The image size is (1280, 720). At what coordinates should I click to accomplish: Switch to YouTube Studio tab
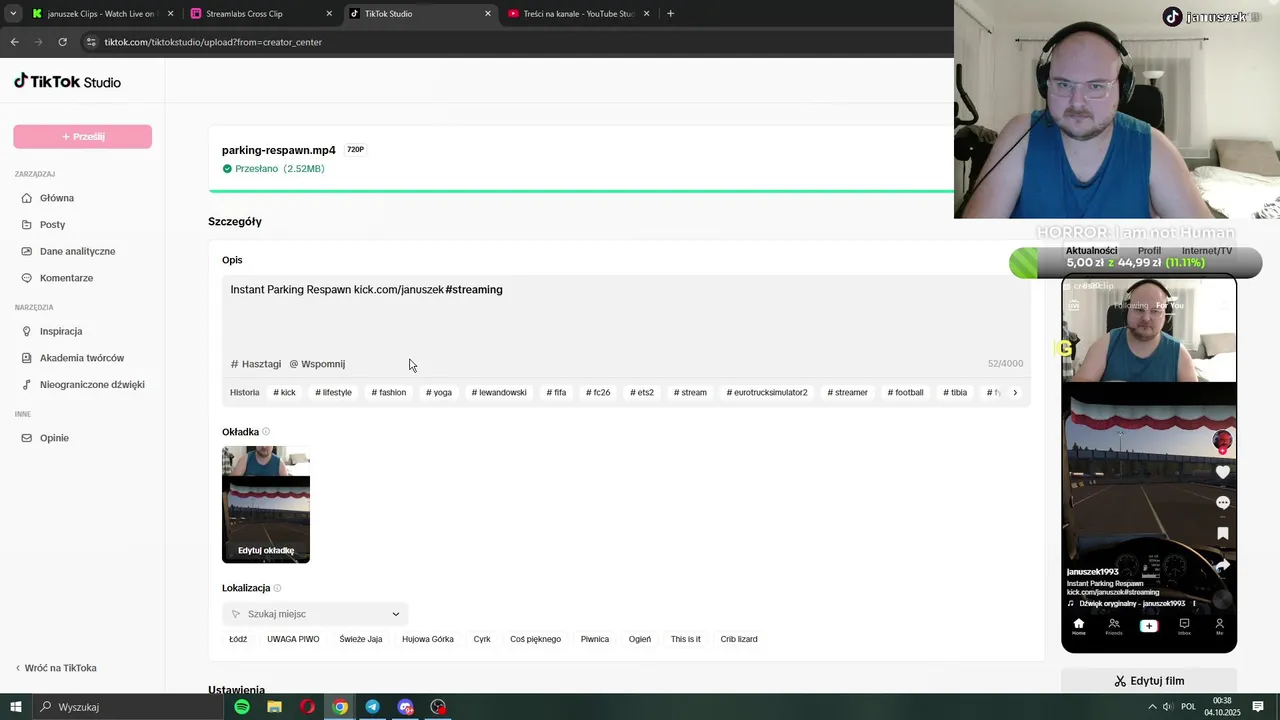pos(578,14)
